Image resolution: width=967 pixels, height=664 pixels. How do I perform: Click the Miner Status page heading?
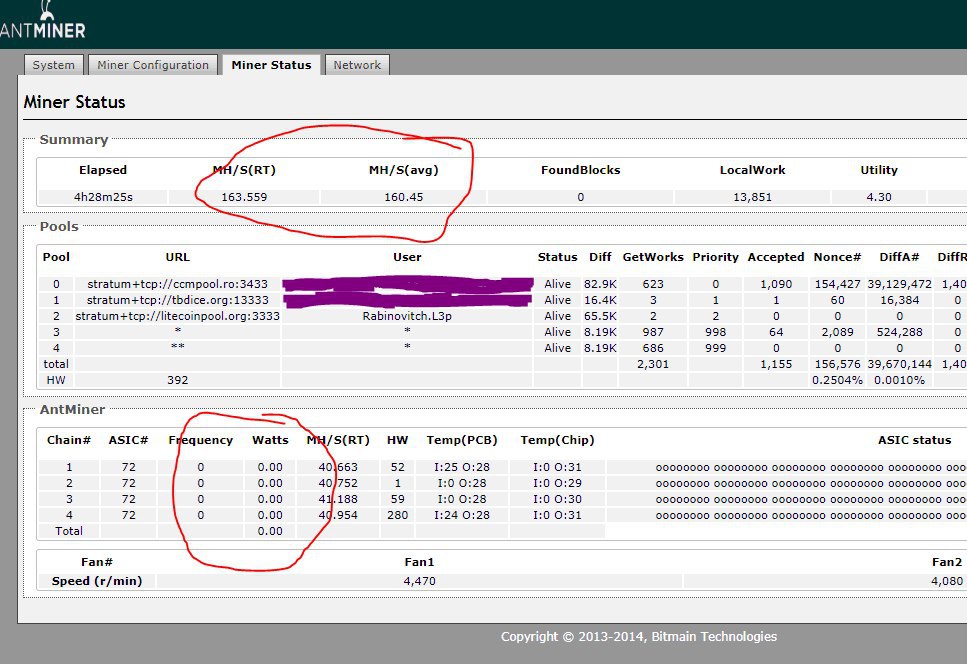[75, 102]
